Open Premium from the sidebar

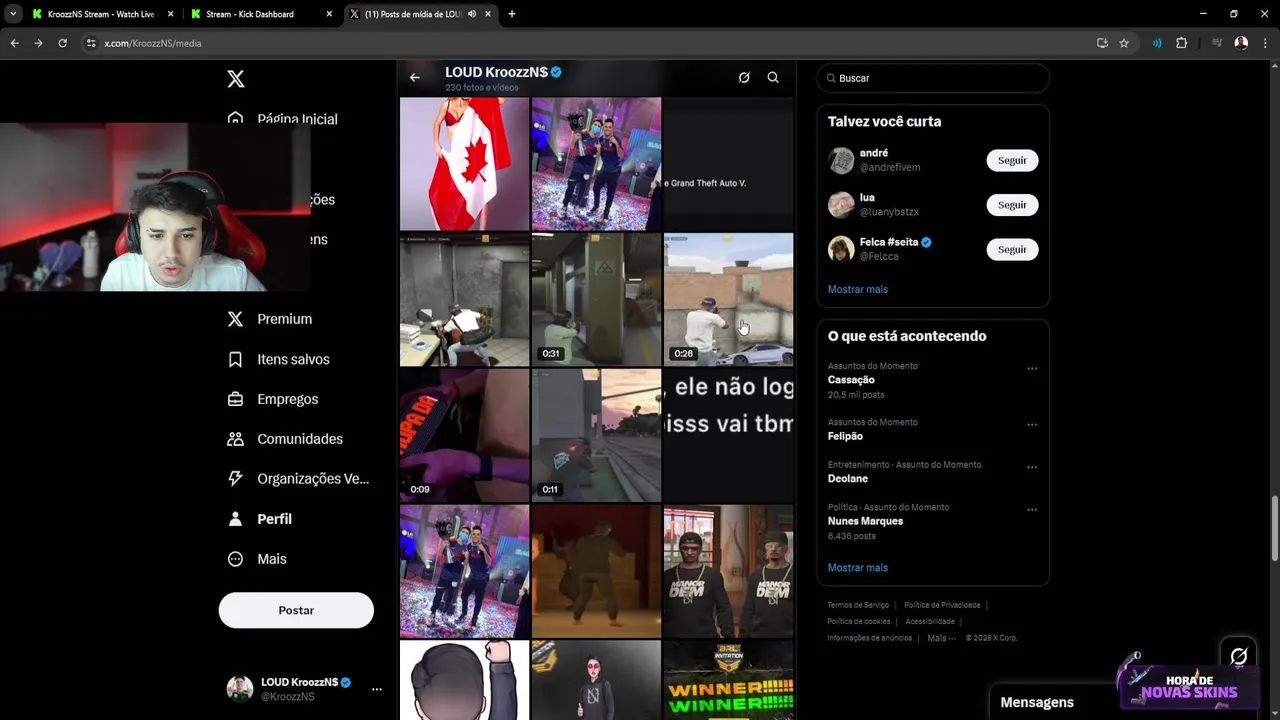click(x=270, y=319)
